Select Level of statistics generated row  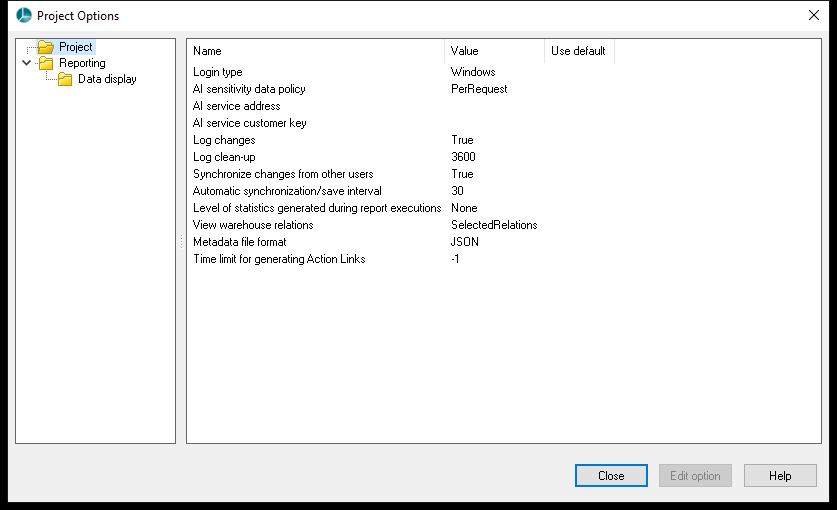click(x=317, y=208)
